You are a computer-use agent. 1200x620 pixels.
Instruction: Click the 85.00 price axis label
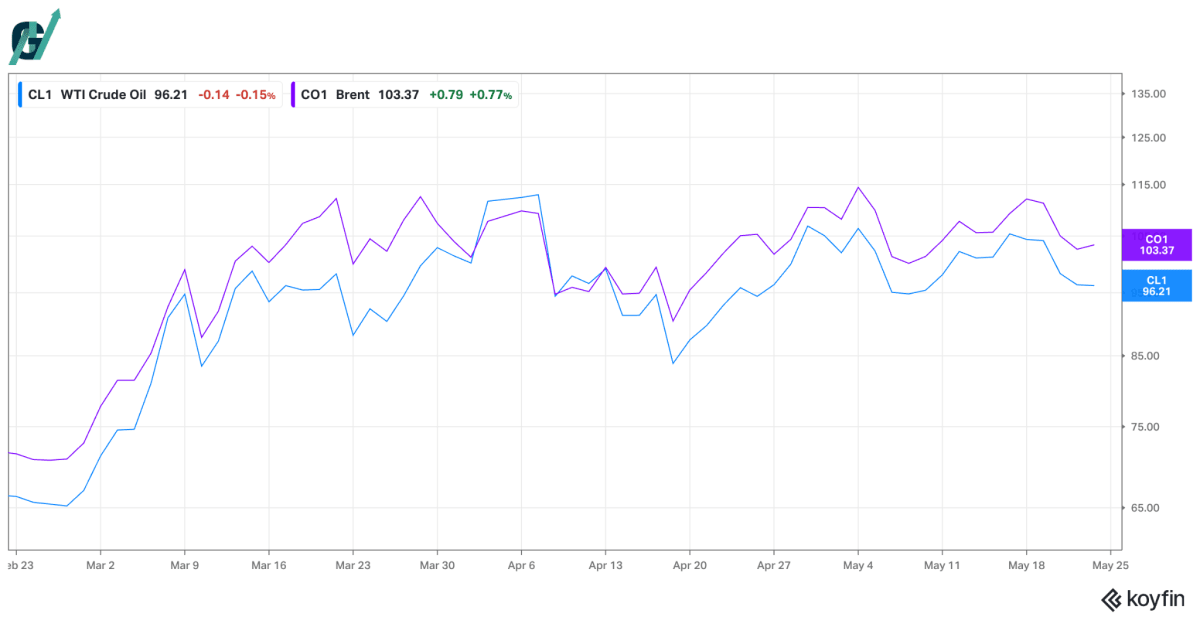(1150, 356)
